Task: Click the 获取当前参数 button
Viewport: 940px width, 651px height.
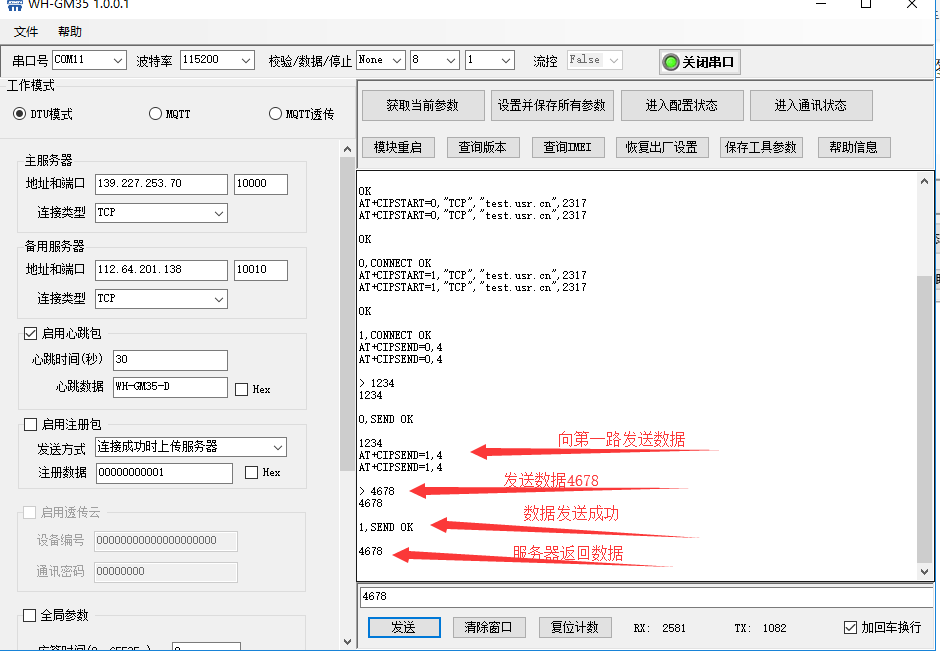Action: pyautogui.click(x=422, y=106)
